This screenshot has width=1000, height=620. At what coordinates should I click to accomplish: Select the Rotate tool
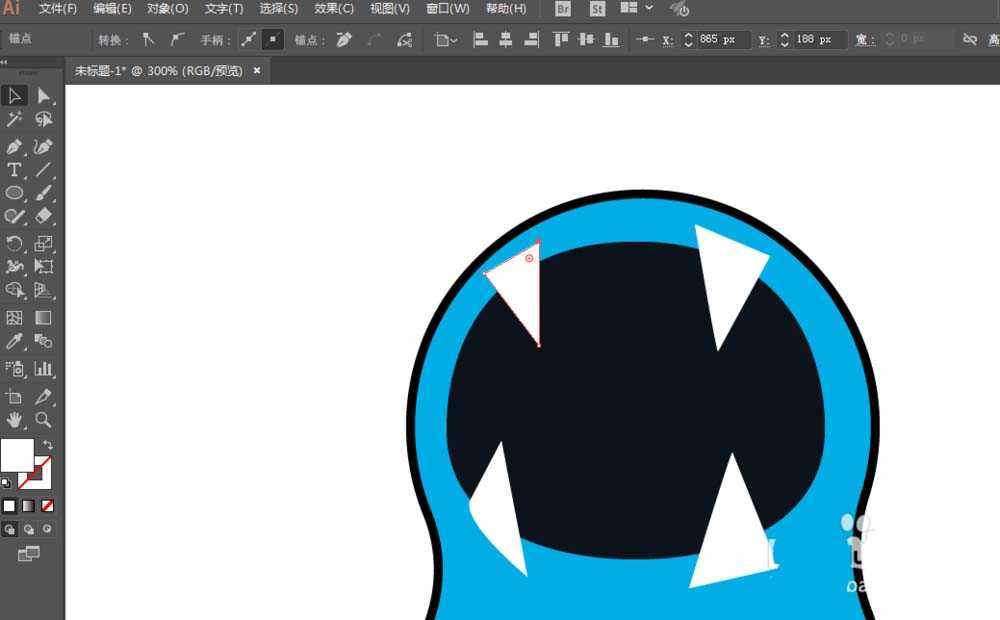tap(14, 243)
